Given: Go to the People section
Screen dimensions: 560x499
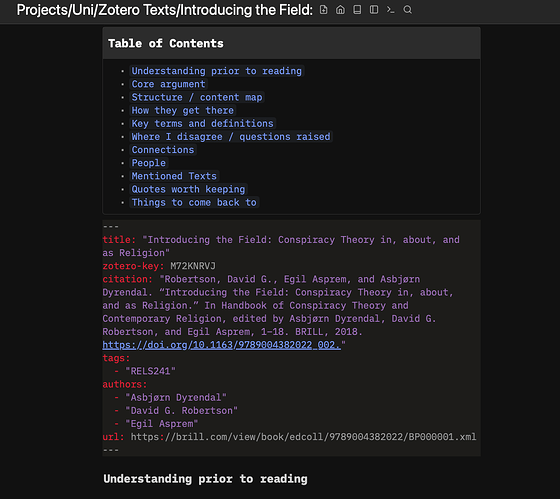Looking at the screenshot, I should [149, 163].
